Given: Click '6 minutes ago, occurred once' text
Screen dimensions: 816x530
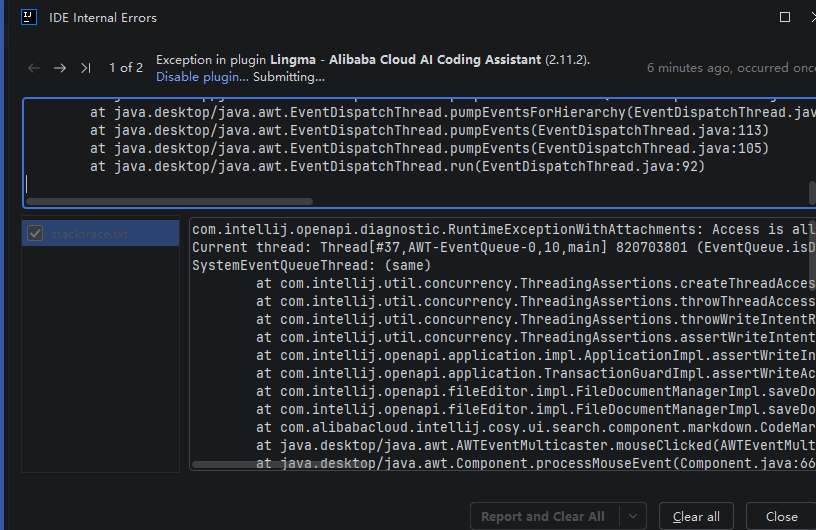Looking at the screenshot, I should 731,68.
